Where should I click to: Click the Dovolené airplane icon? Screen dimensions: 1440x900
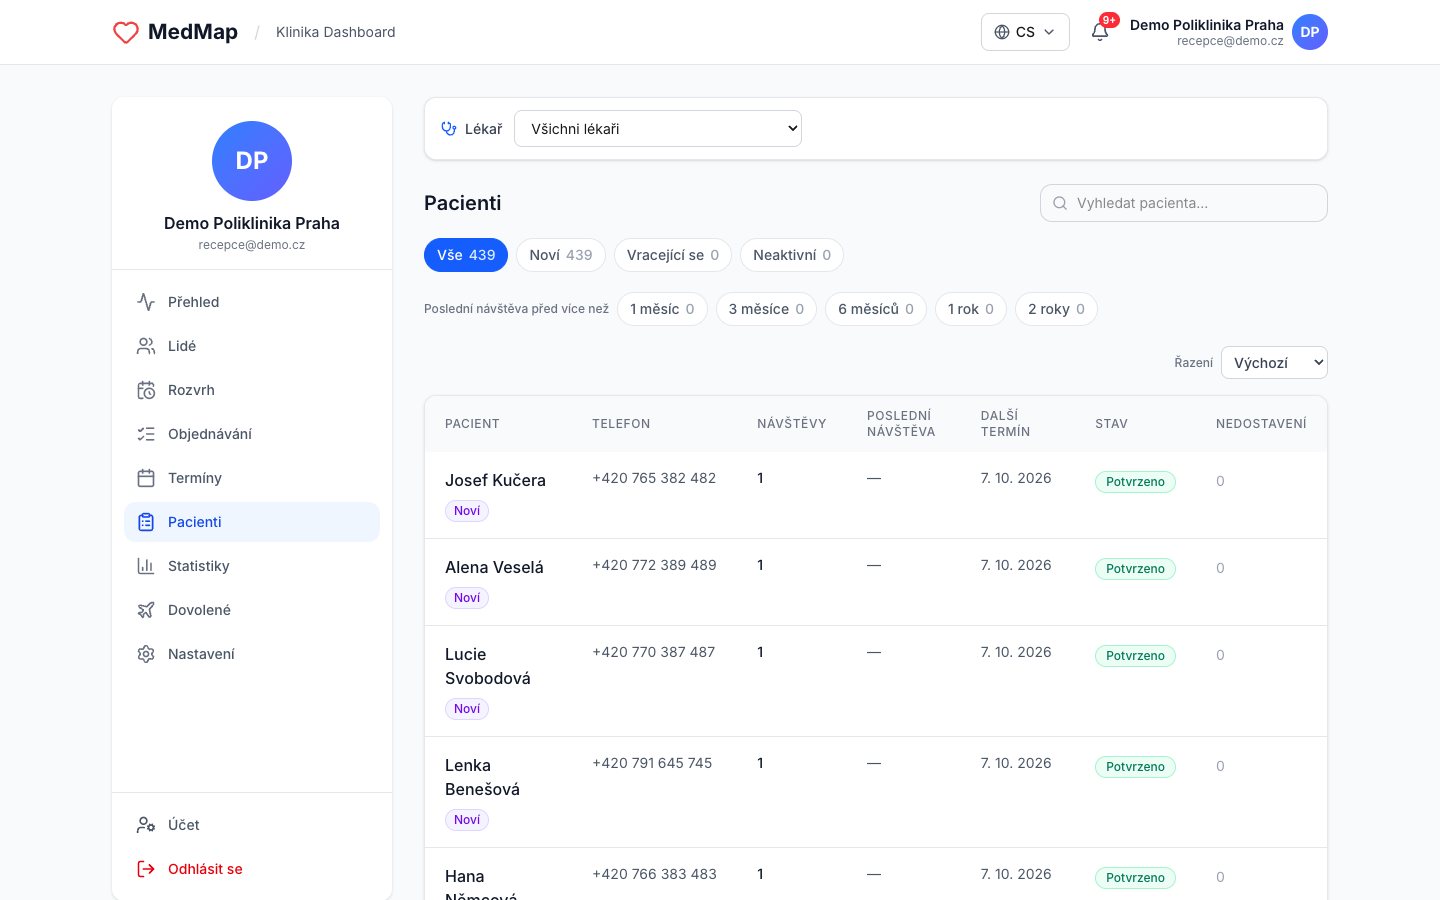pos(146,610)
